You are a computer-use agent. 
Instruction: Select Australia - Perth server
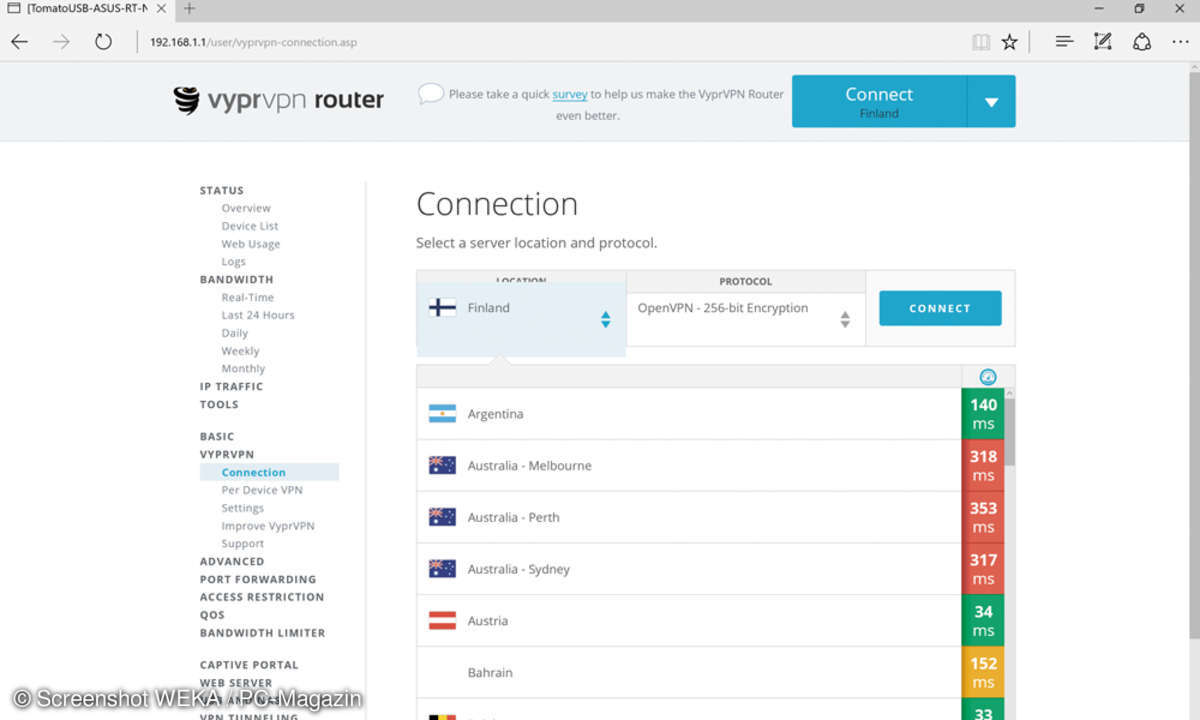tap(689, 517)
